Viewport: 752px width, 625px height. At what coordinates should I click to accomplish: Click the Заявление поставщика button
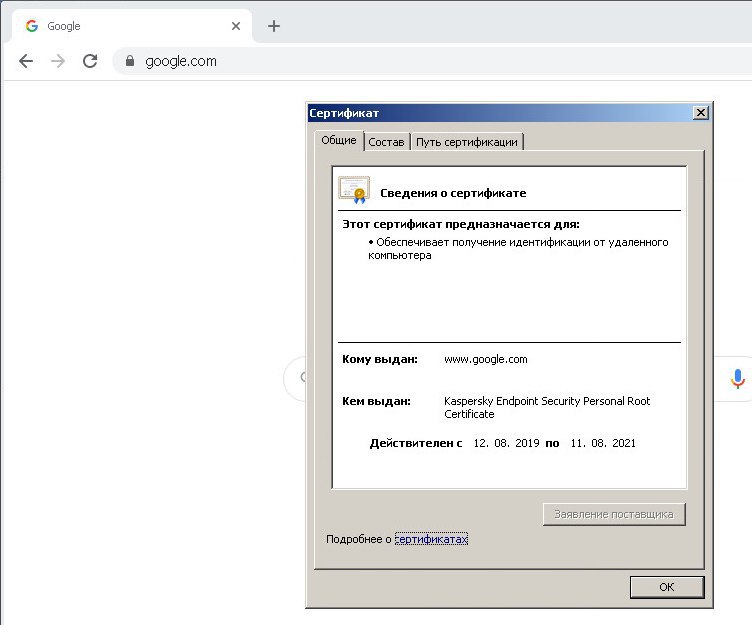point(614,514)
